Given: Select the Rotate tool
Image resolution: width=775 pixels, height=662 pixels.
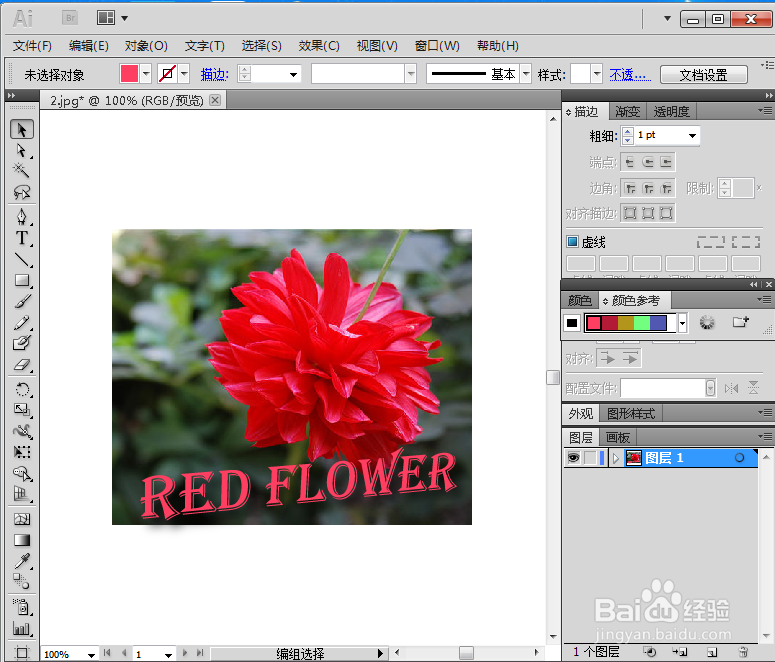Looking at the screenshot, I should (22, 389).
